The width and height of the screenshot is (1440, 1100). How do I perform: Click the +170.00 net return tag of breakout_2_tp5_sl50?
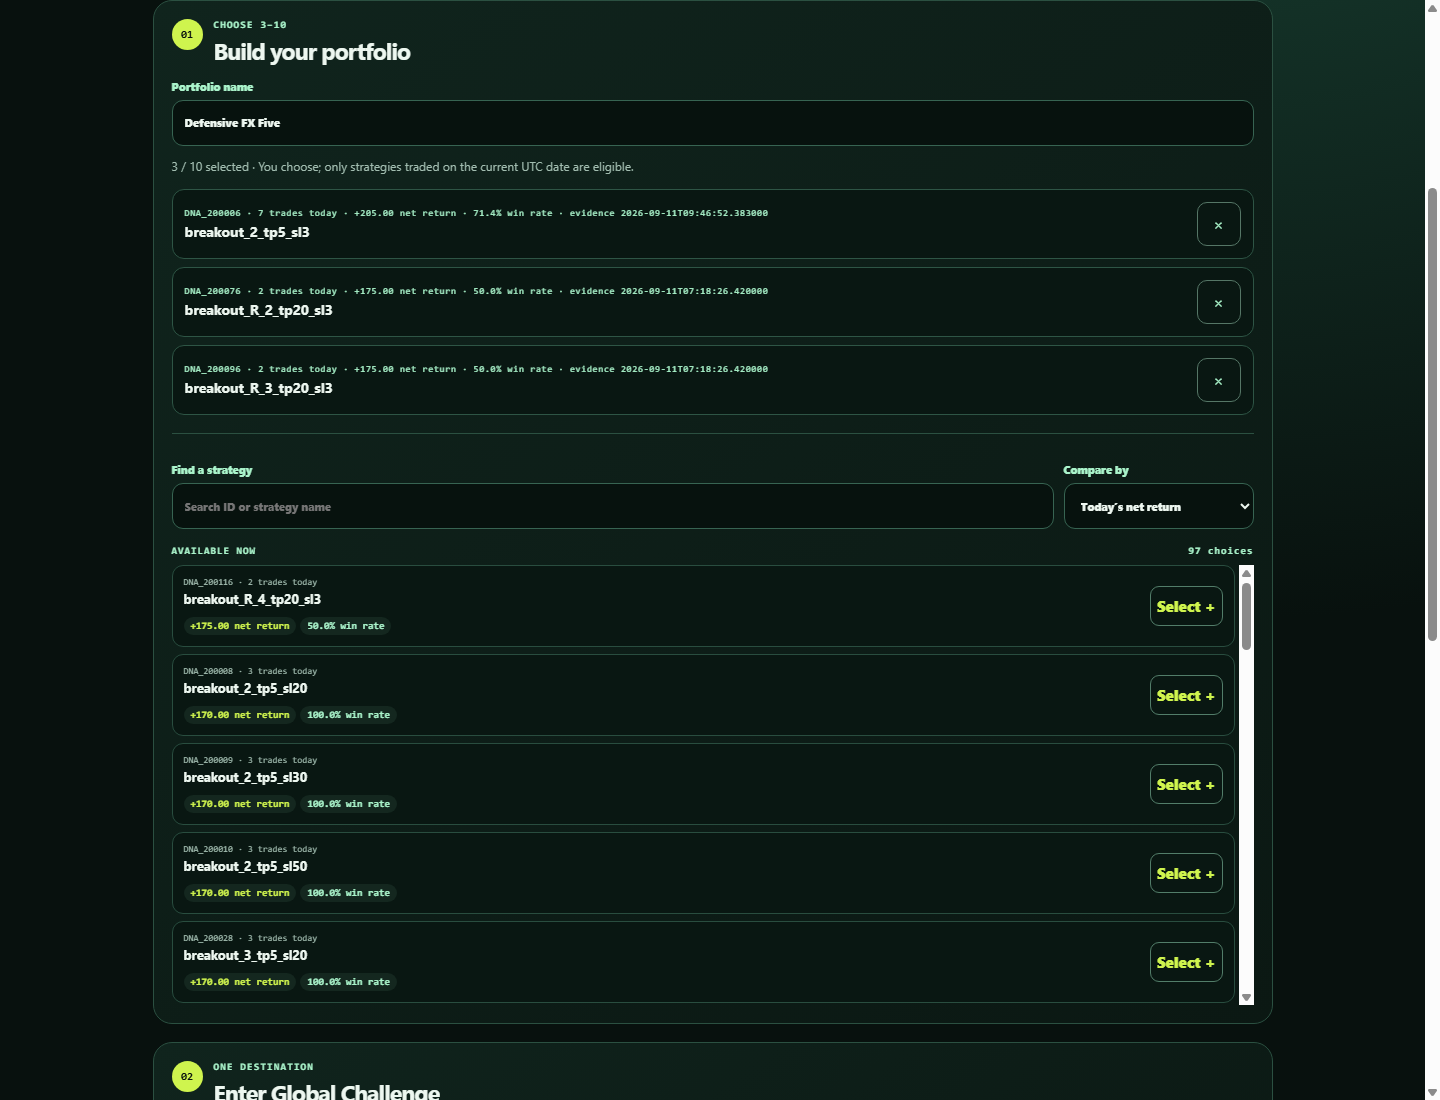(x=240, y=893)
